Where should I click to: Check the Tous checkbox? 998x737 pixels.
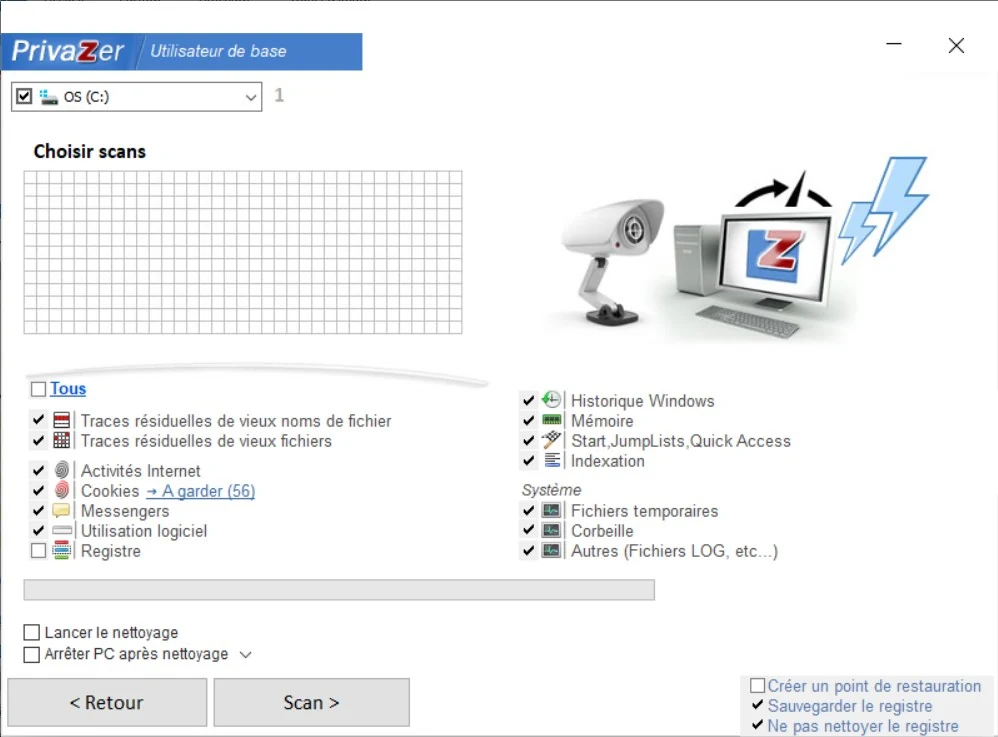38,389
